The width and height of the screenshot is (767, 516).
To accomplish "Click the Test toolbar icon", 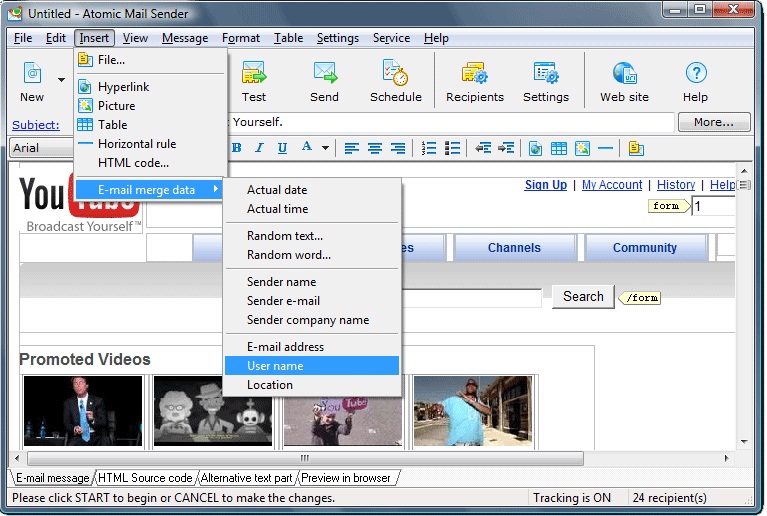I will point(254,73).
